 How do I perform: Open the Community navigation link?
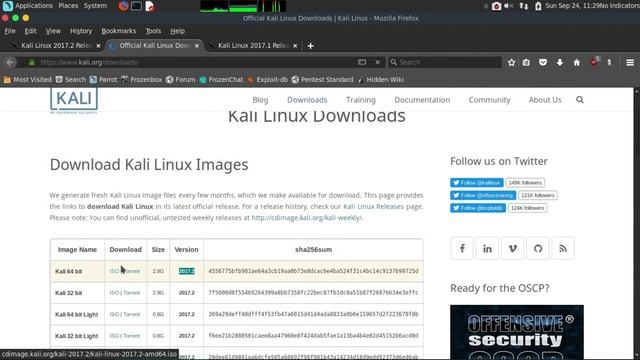click(x=489, y=100)
